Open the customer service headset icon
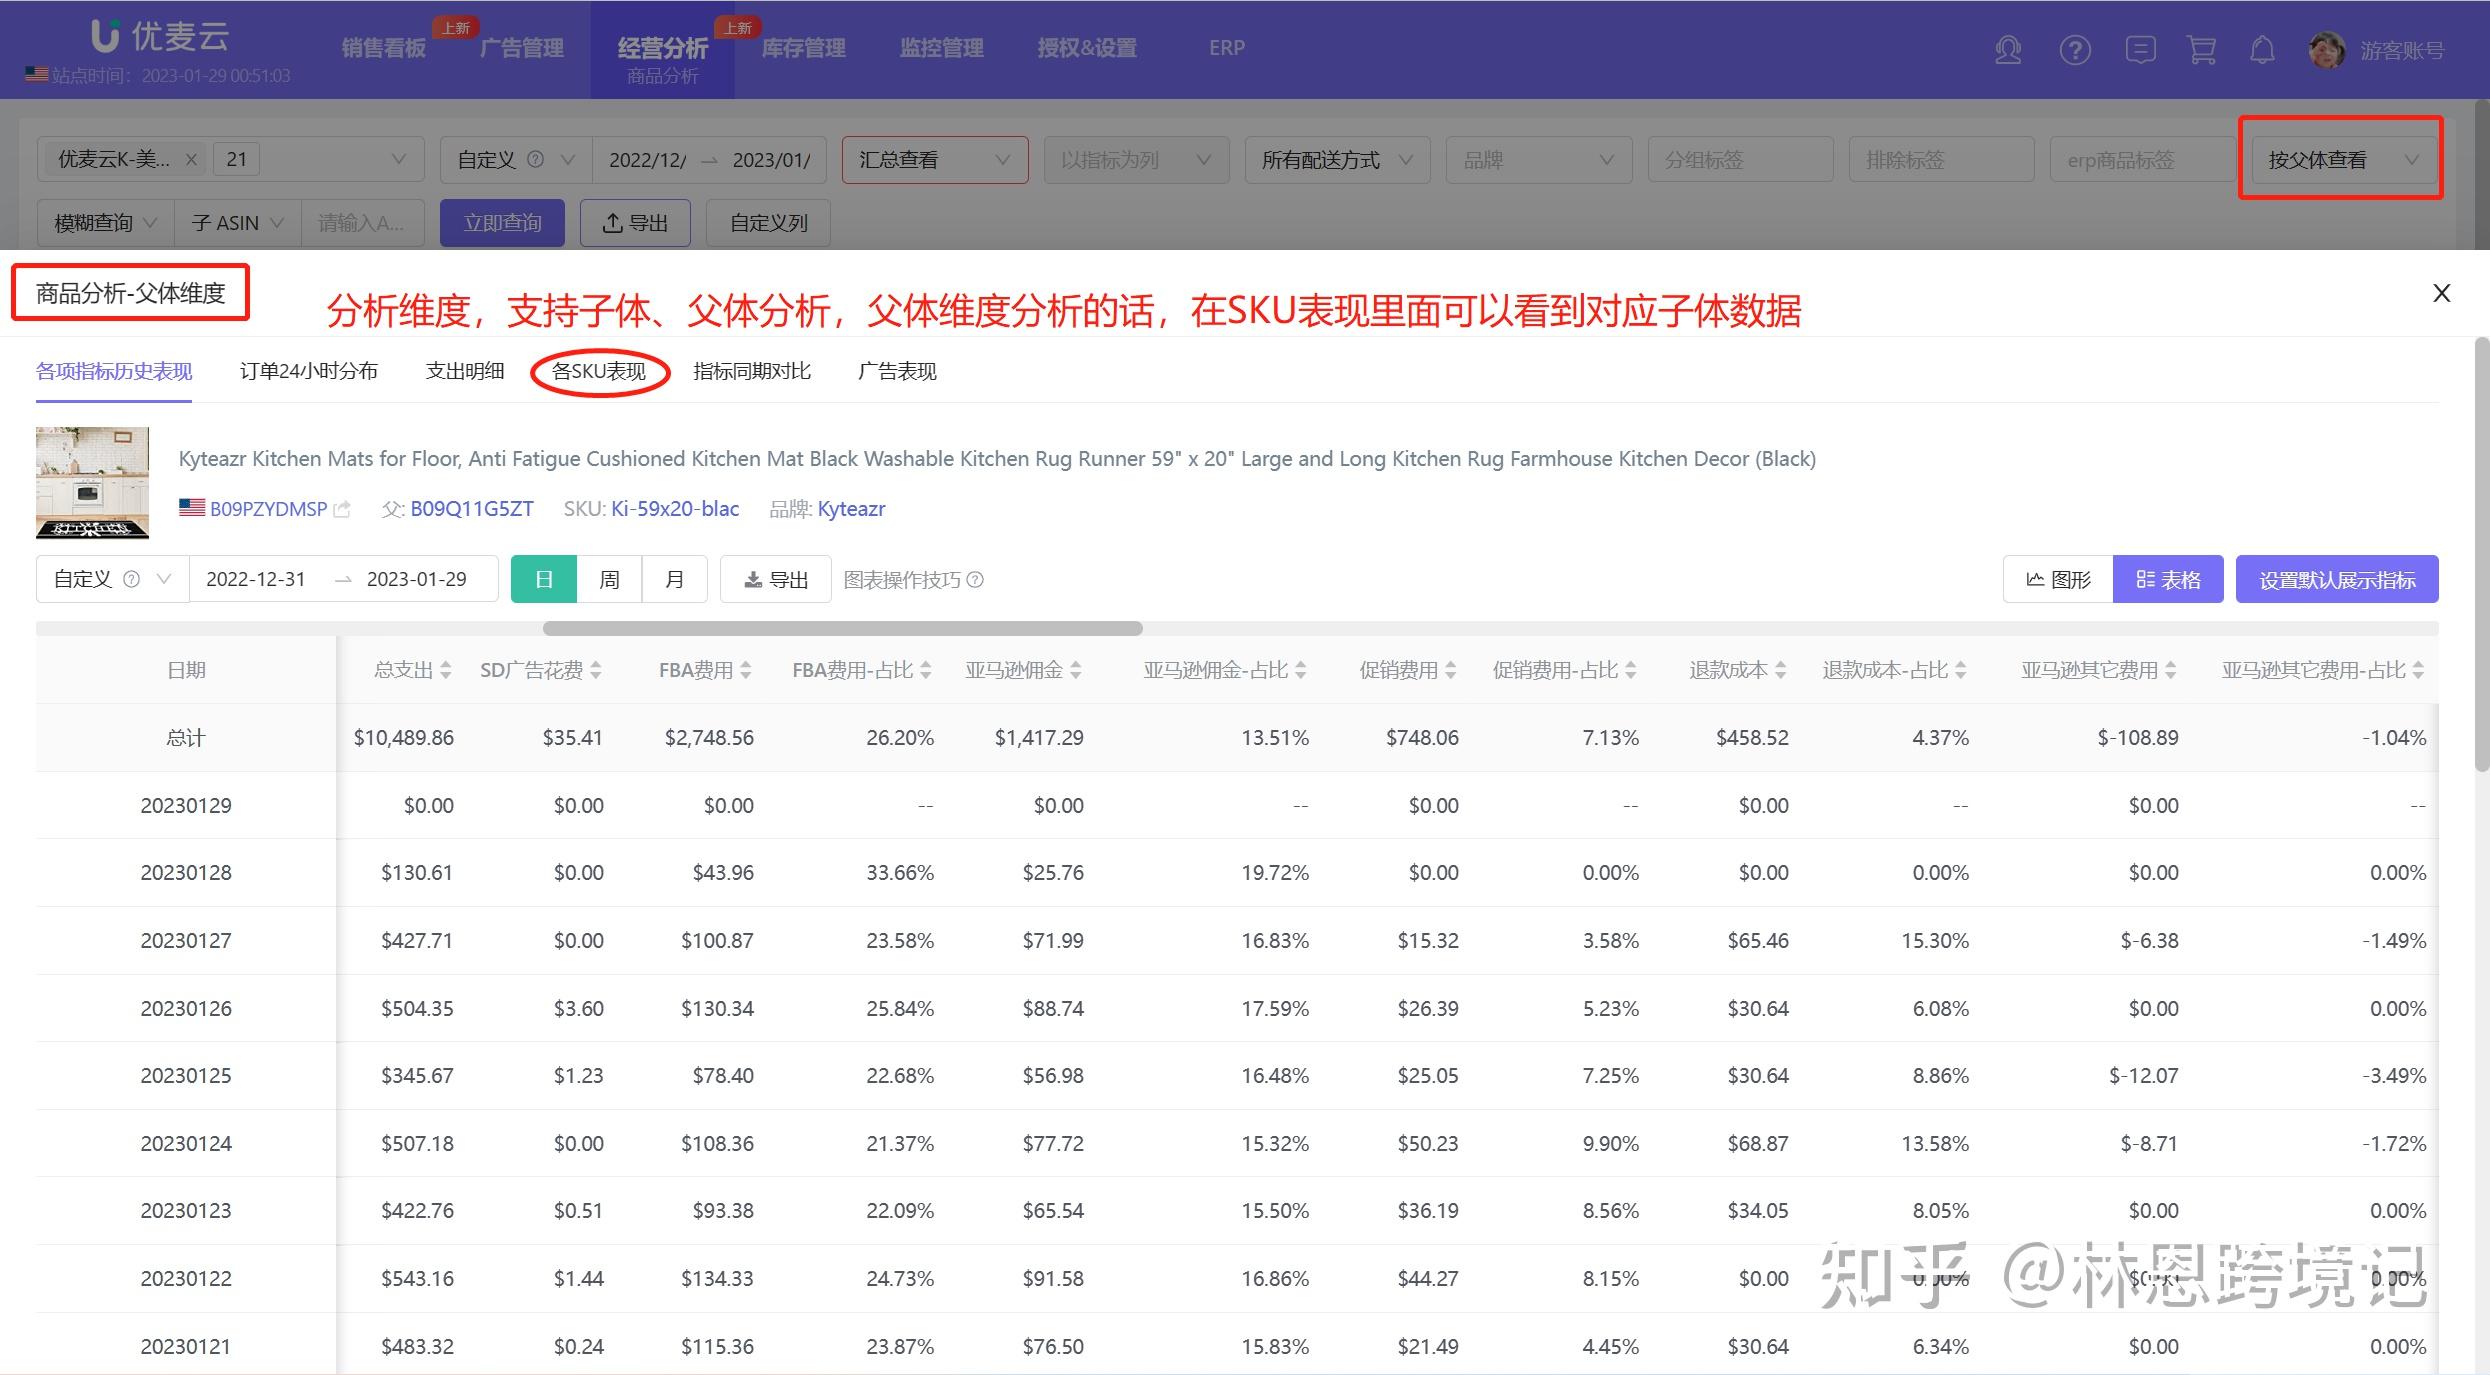Viewport: 2490px width, 1375px height. point(2008,49)
